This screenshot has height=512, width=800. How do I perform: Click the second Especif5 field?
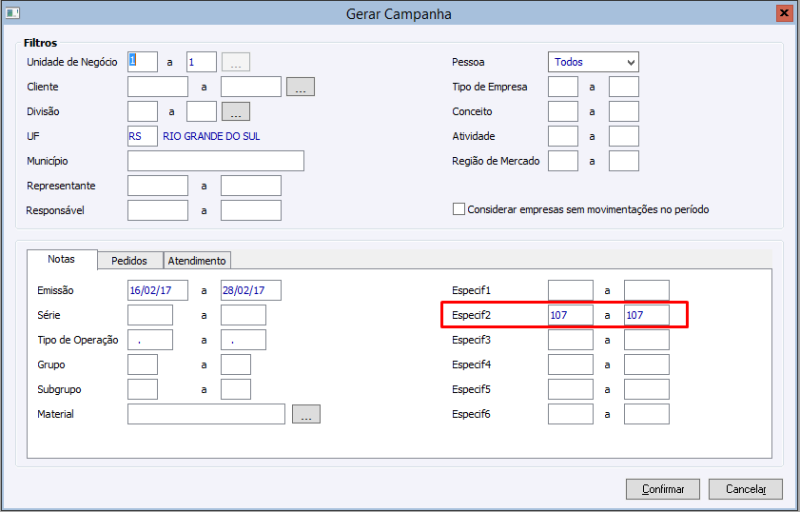(x=647, y=389)
